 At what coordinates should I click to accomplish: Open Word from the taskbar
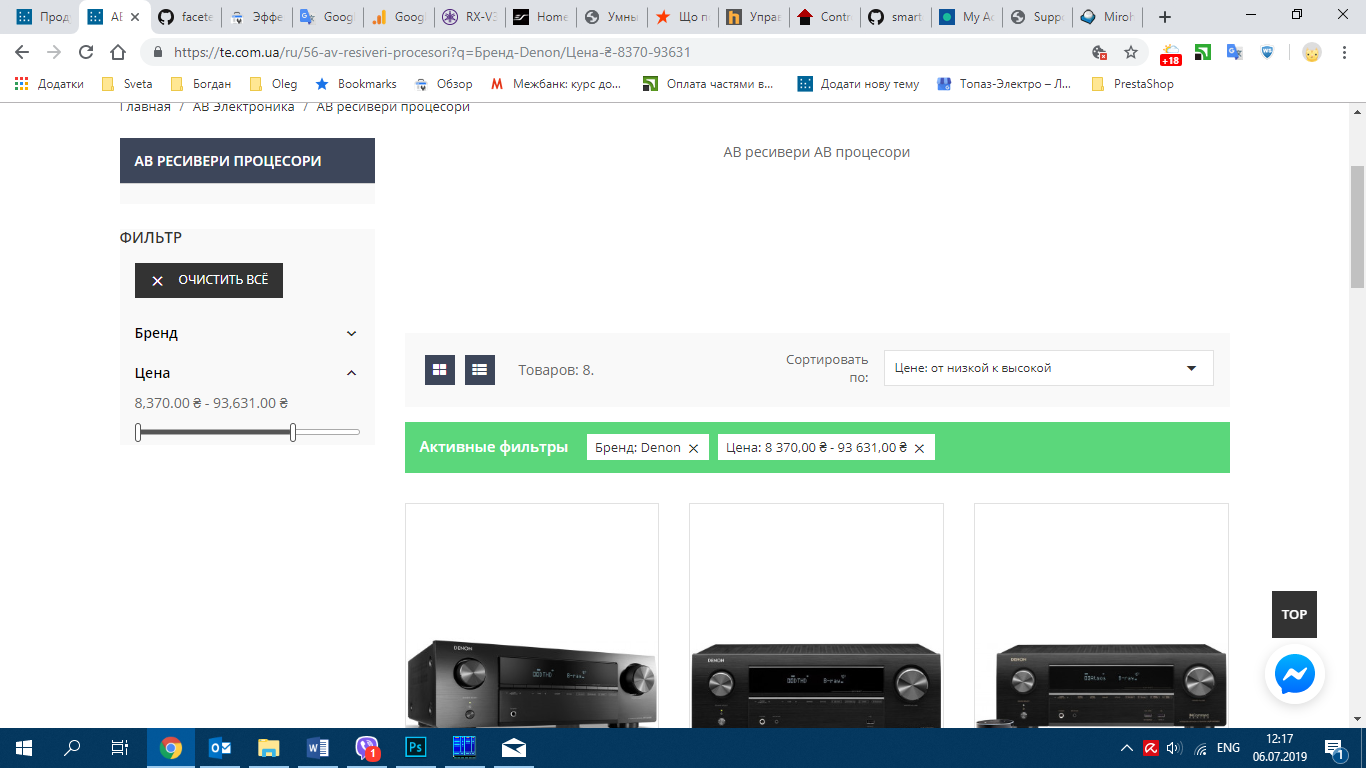tap(318, 748)
